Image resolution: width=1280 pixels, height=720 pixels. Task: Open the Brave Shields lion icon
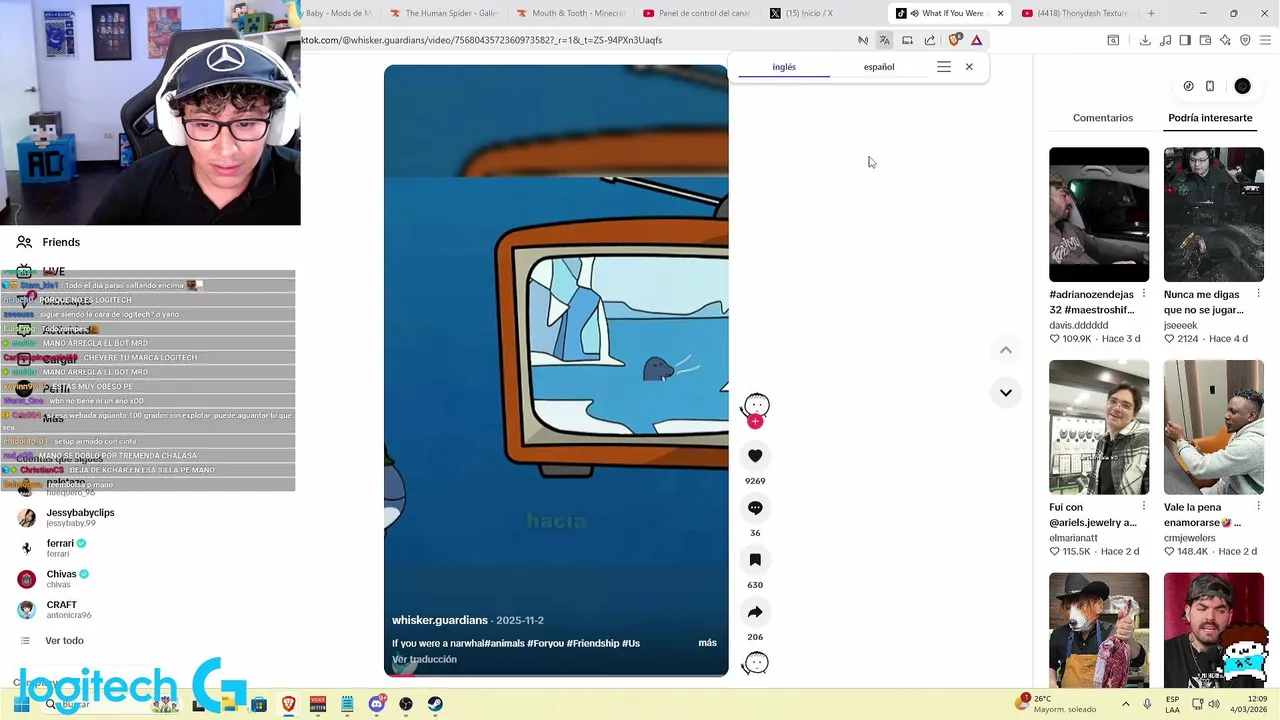pyautogui.click(x=954, y=40)
